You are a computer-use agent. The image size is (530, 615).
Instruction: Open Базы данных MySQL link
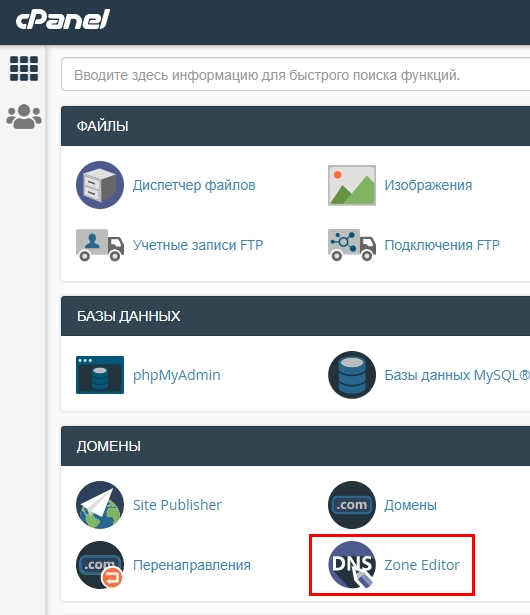tap(457, 375)
